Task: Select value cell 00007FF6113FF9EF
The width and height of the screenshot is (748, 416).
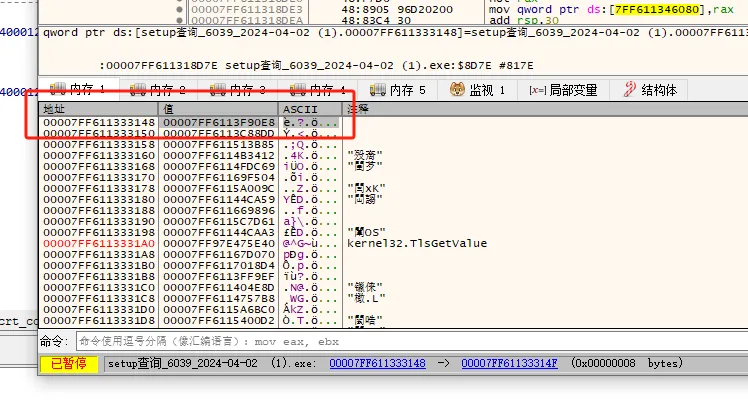Action: click(x=219, y=276)
